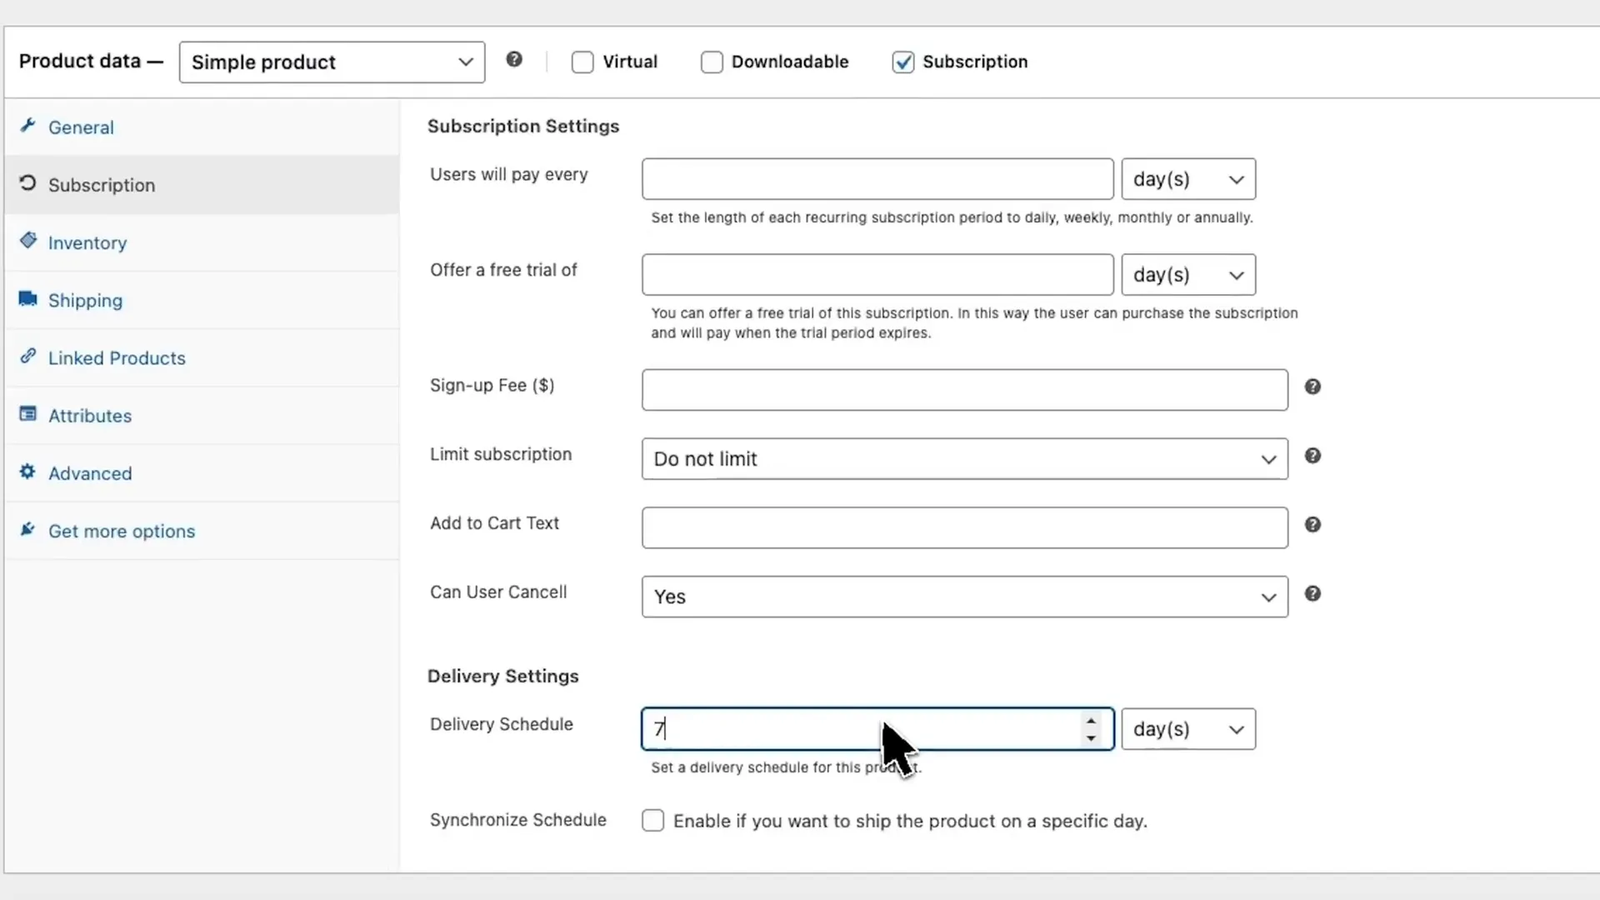1600x900 pixels.
Task: Enable the Downloadable checkbox
Action: [x=712, y=62]
